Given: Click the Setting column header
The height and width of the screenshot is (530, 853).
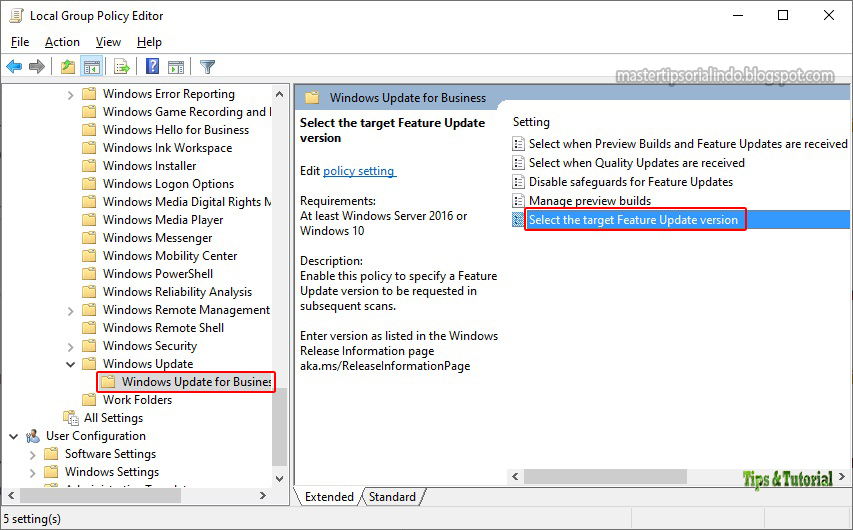Looking at the screenshot, I should (531, 122).
